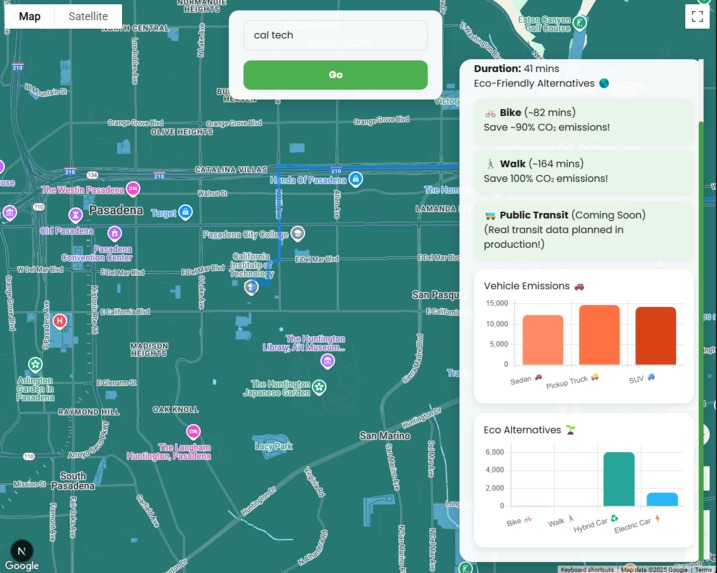Open Honda Of Pasadena shopping marker

(x=356, y=179)
